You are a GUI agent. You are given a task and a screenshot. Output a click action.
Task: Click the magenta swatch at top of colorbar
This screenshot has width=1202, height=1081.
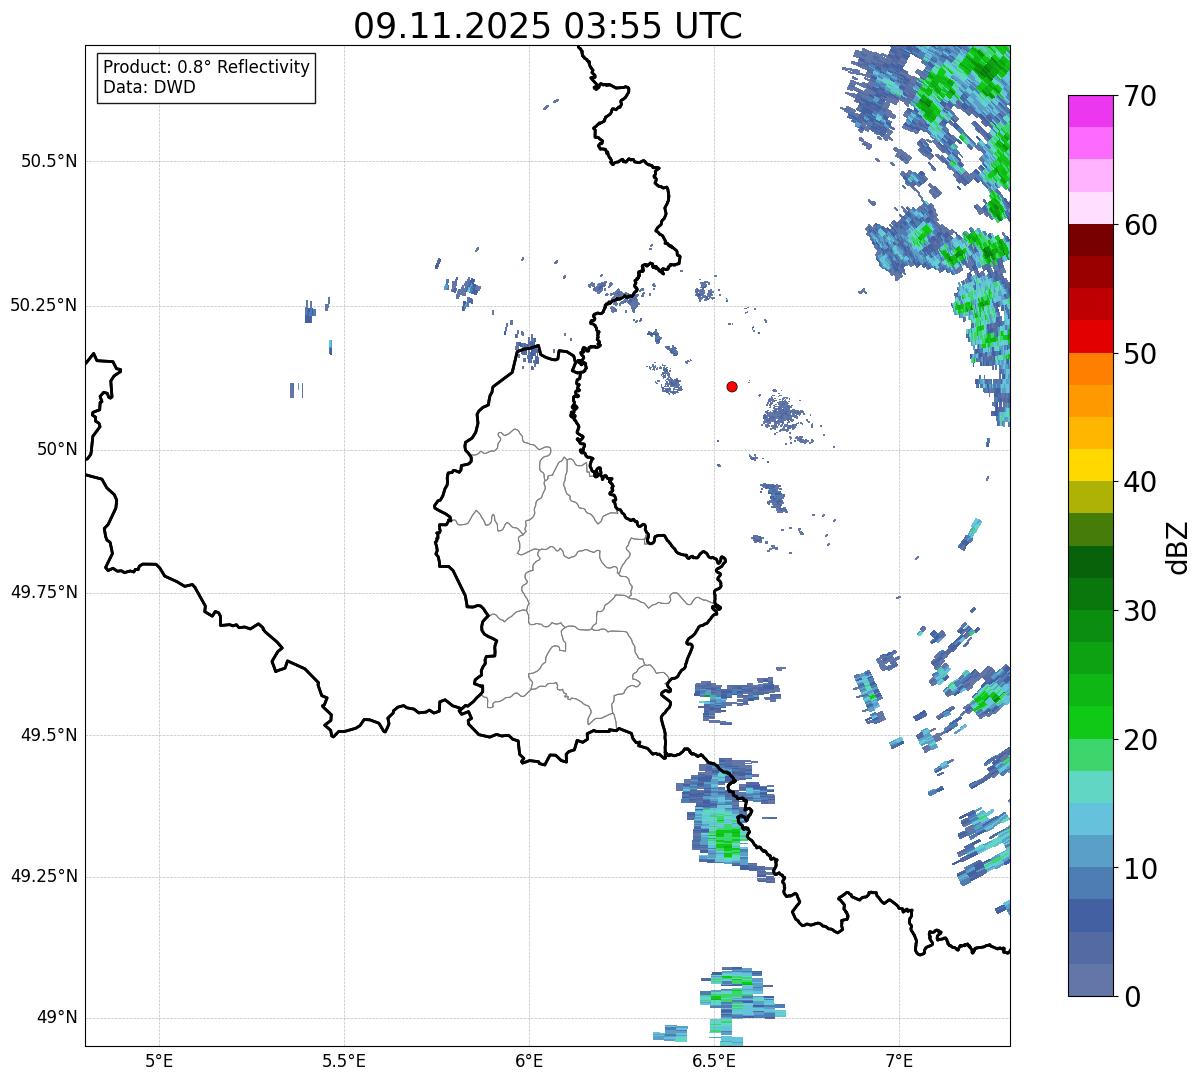[1090, 111]
